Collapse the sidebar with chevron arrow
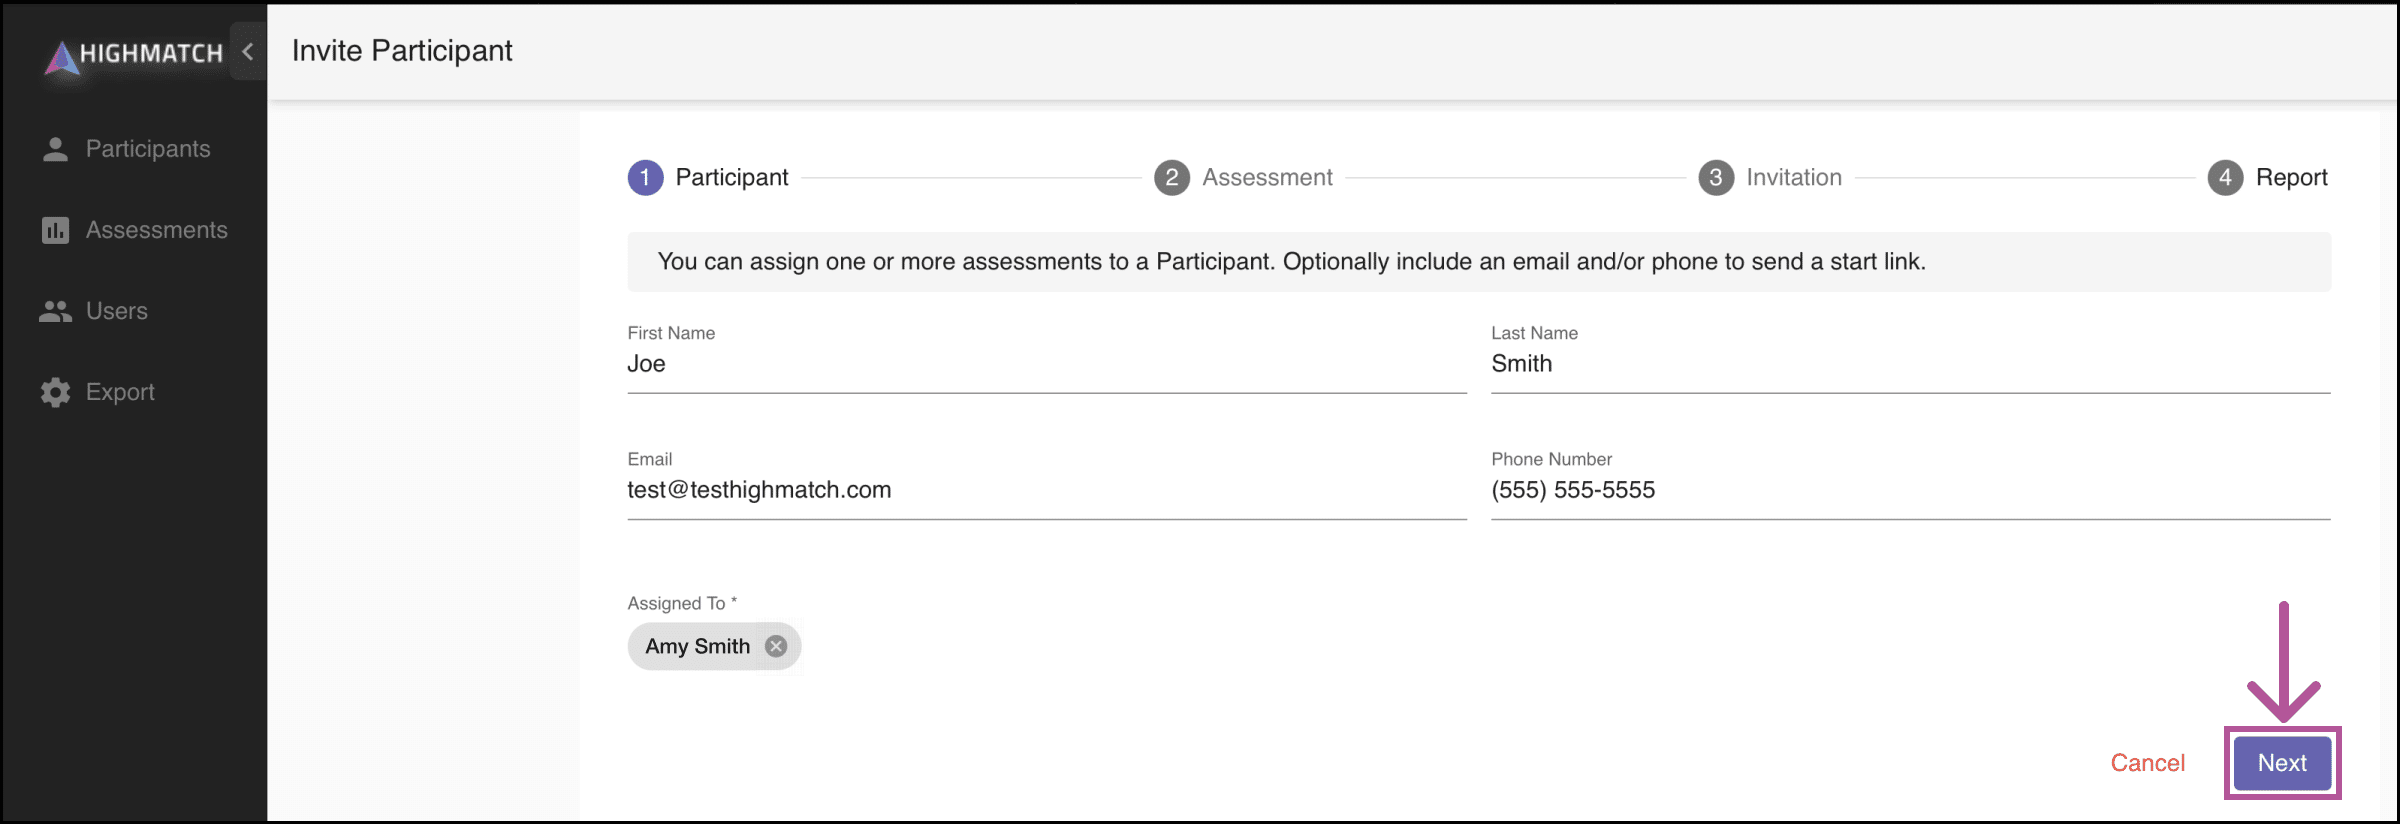The width and height of the screenshot is (2400, 824). point(248,51)
